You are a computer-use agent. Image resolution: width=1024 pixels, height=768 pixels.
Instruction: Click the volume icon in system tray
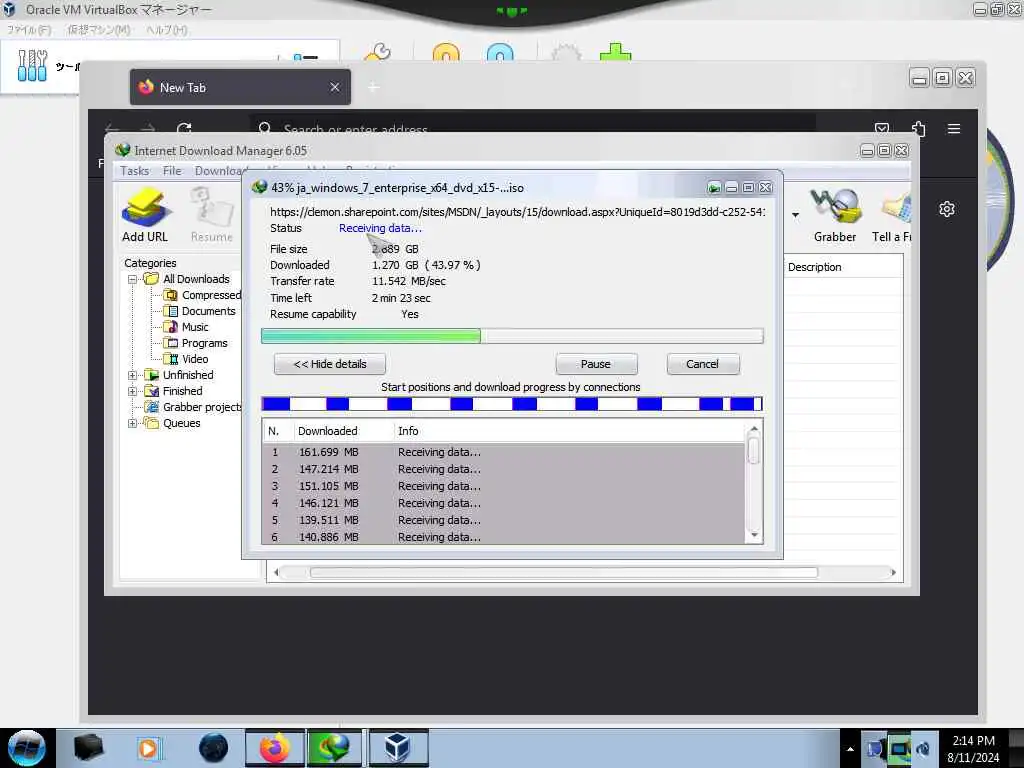pyautogui.click(x=923, y=749)
